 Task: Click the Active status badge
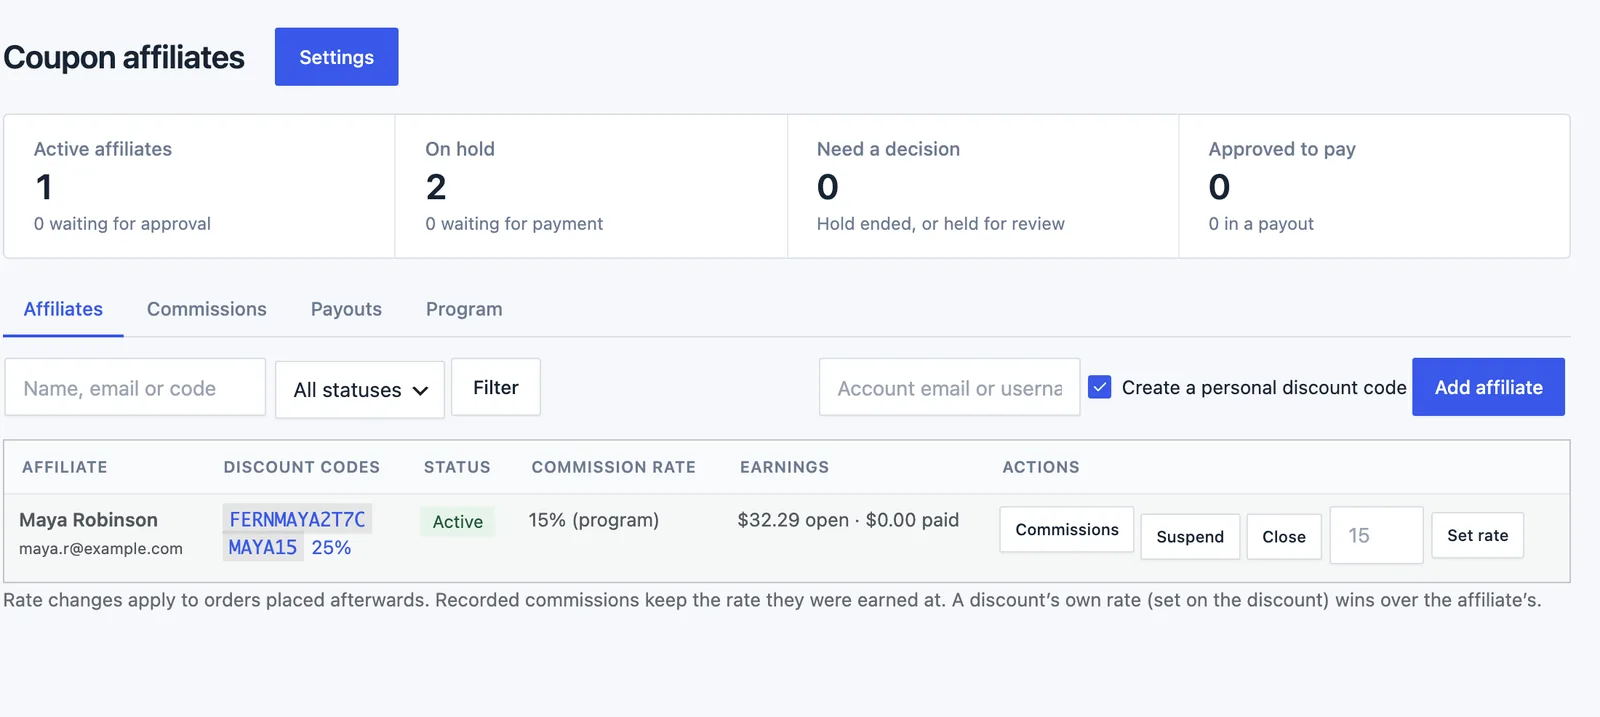[x=457, y=521]
